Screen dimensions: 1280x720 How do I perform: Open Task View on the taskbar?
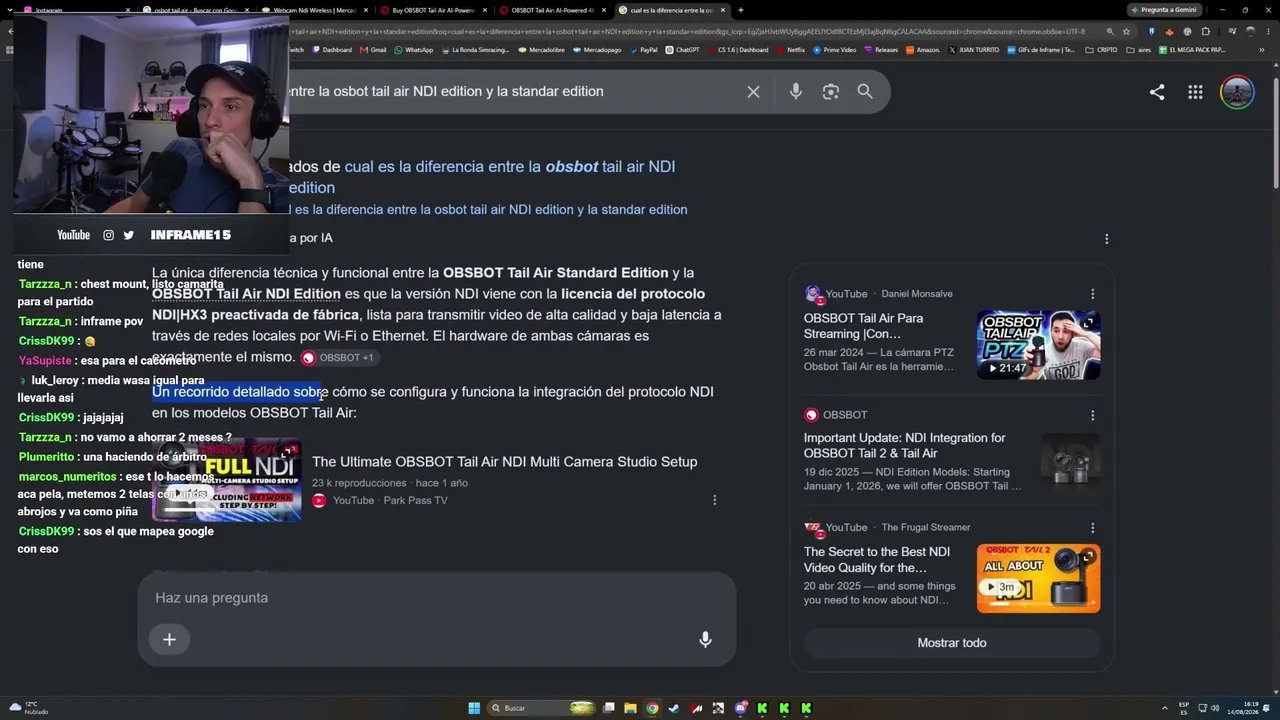click(608, 708)
